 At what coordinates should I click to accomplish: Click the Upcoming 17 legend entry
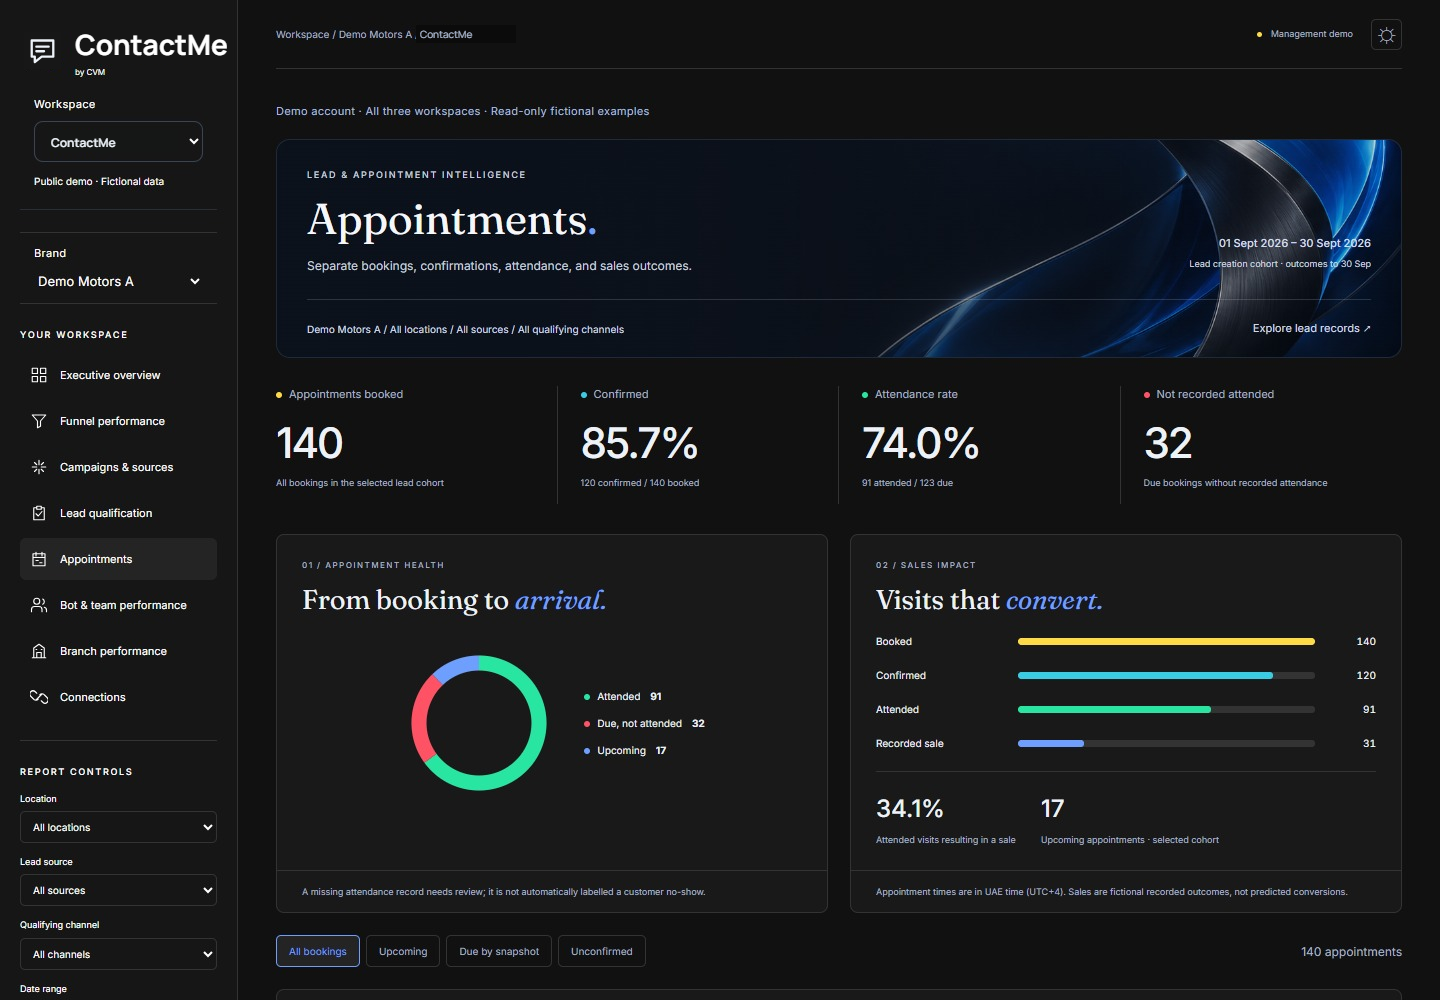(625, 750)
